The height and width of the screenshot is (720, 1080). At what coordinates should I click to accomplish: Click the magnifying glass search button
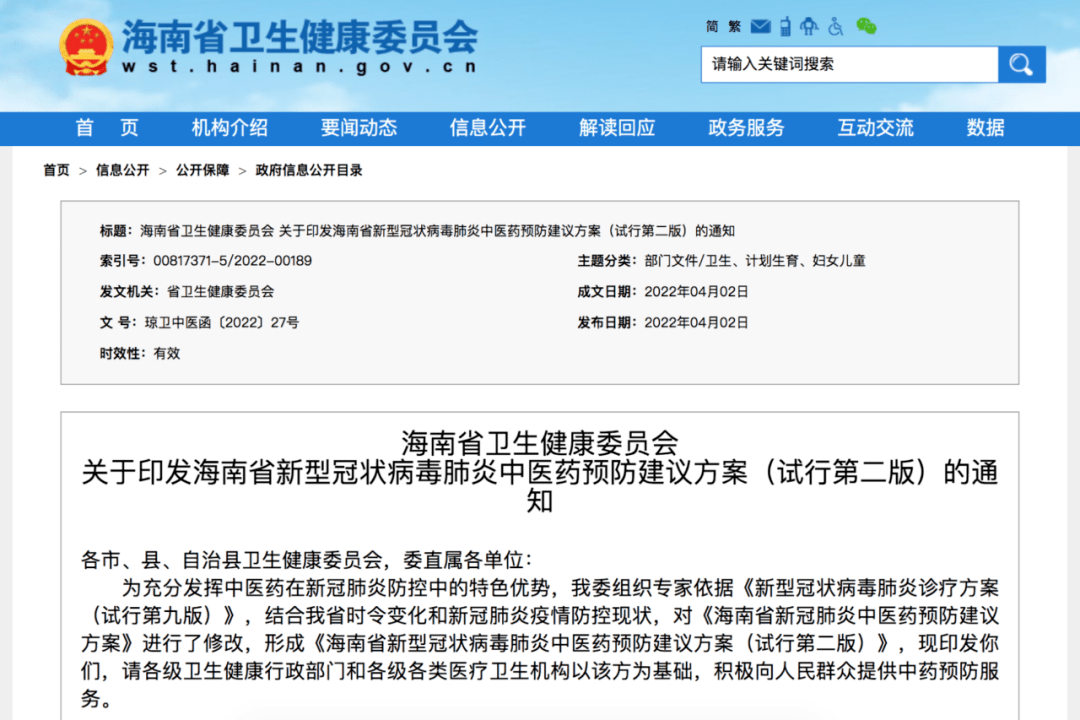[1021, 65]
